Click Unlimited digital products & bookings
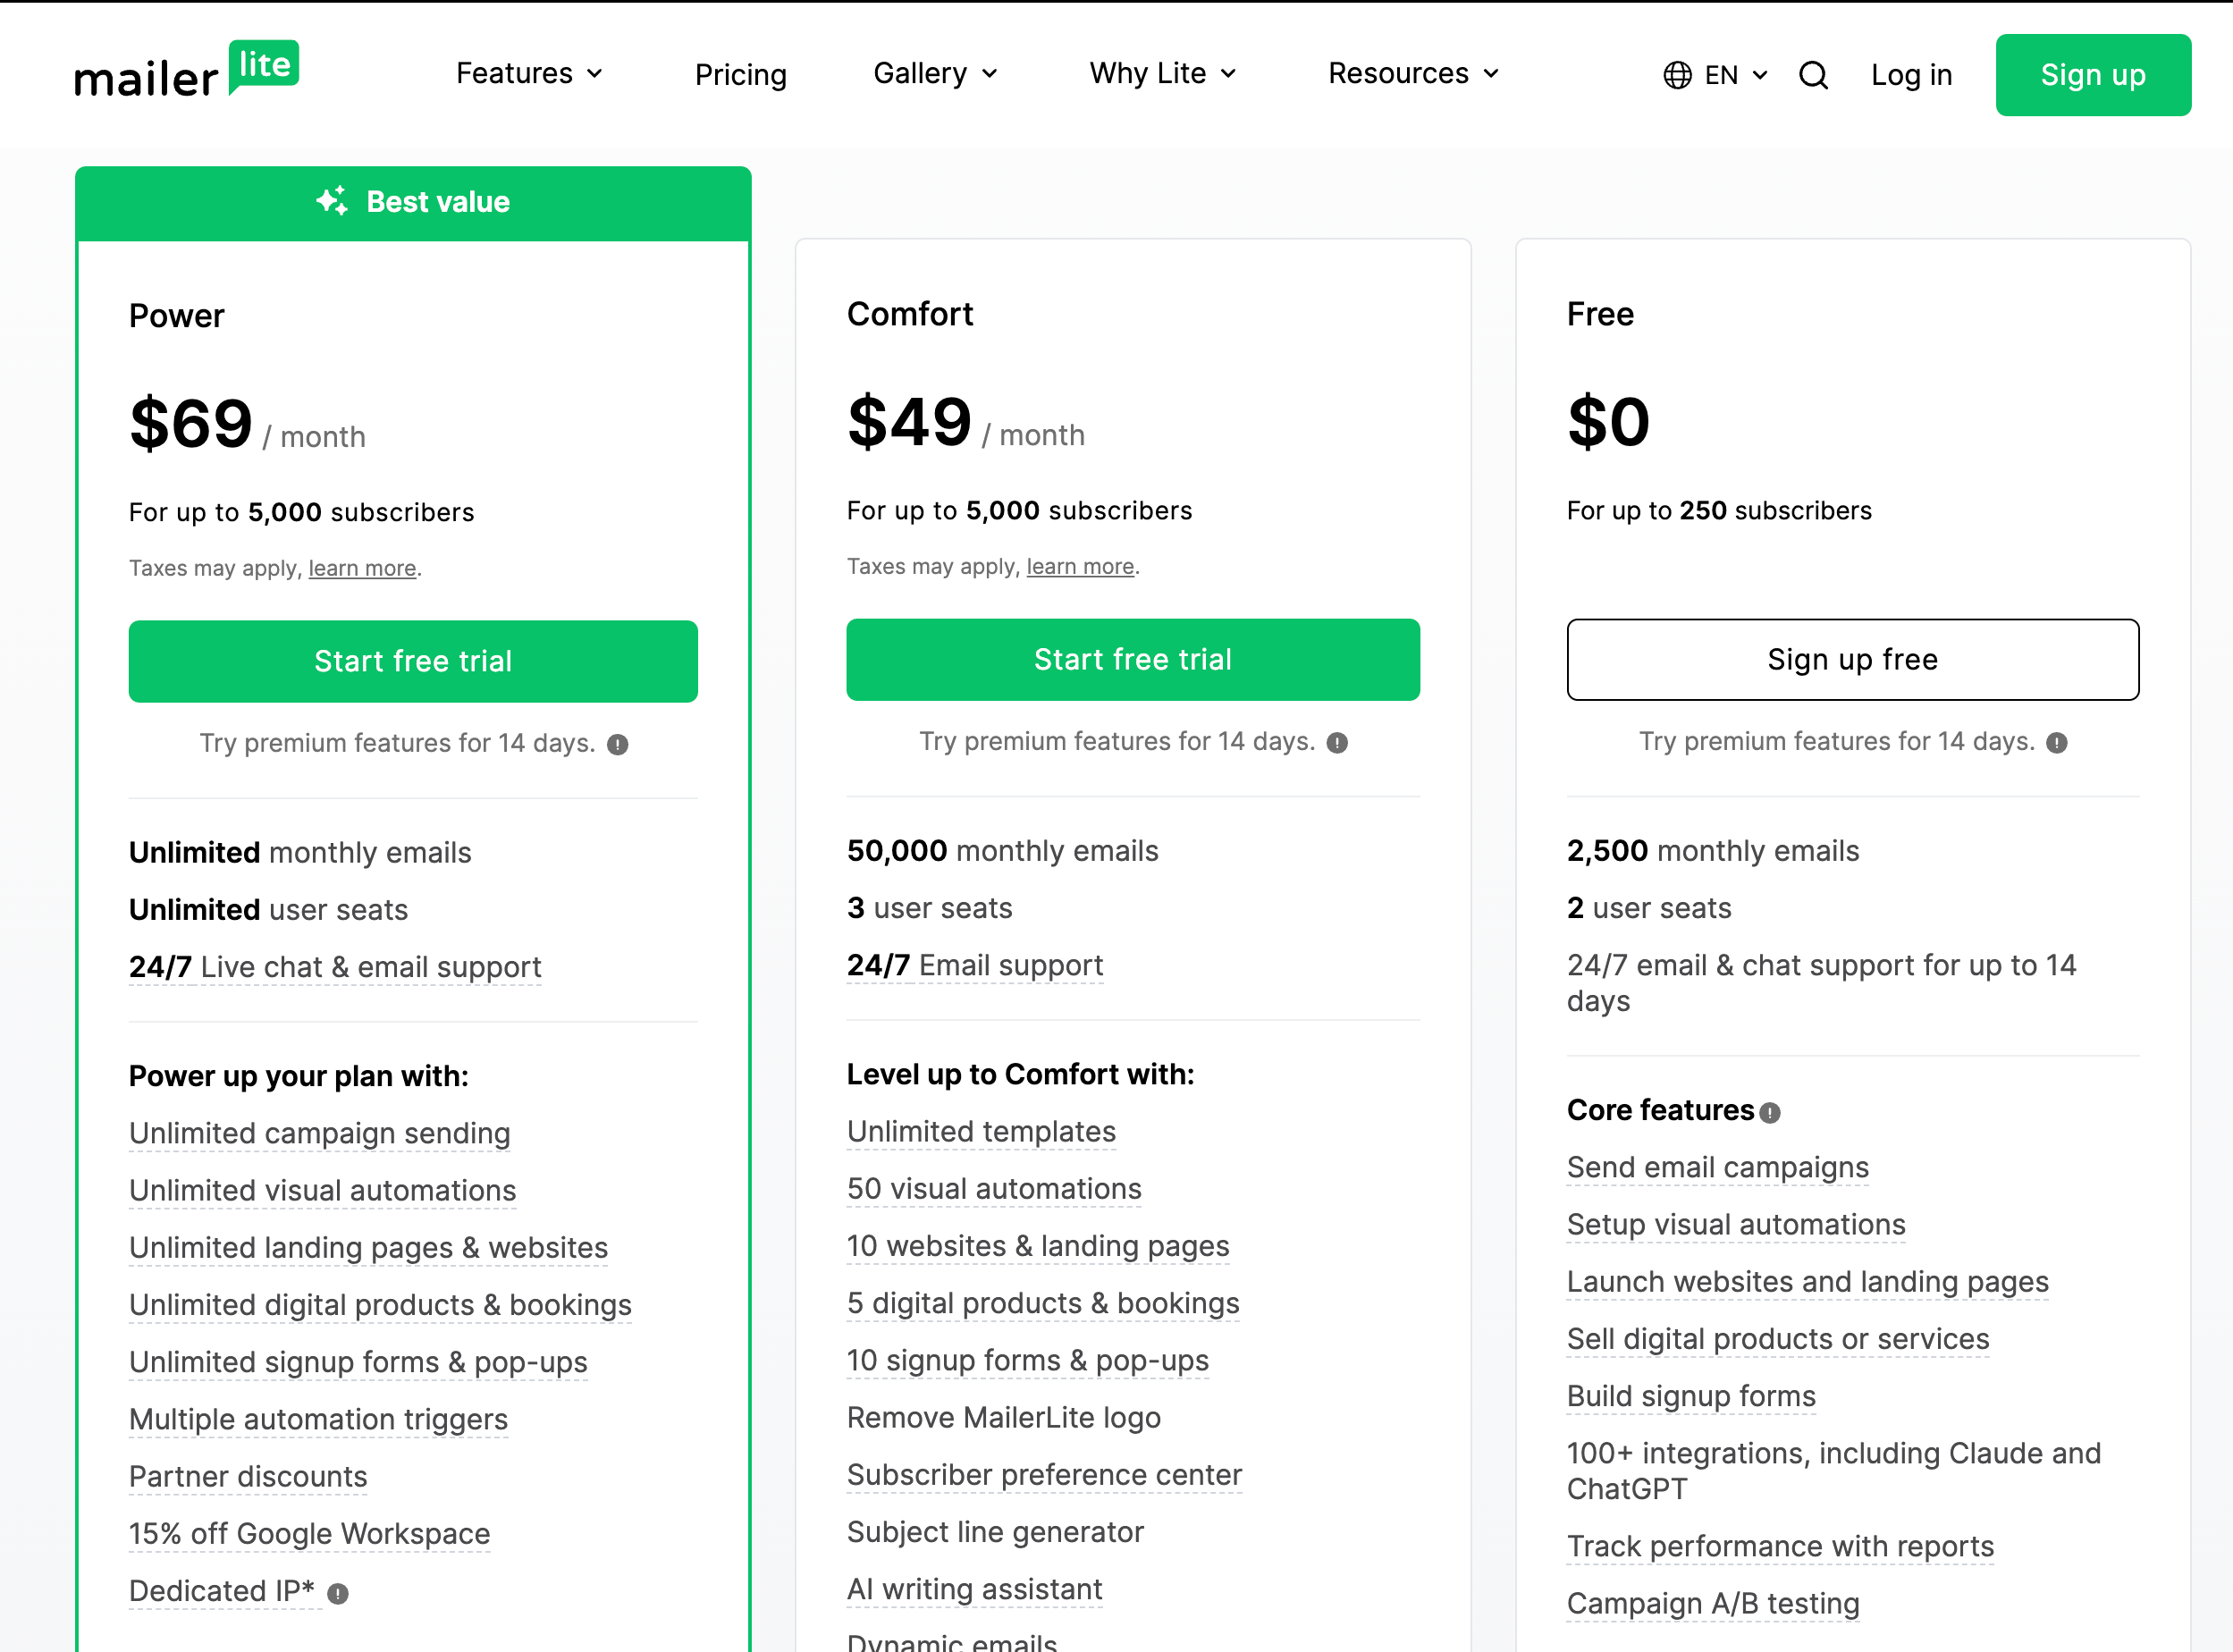Screen dimensions: 2233x1652 381,1305
